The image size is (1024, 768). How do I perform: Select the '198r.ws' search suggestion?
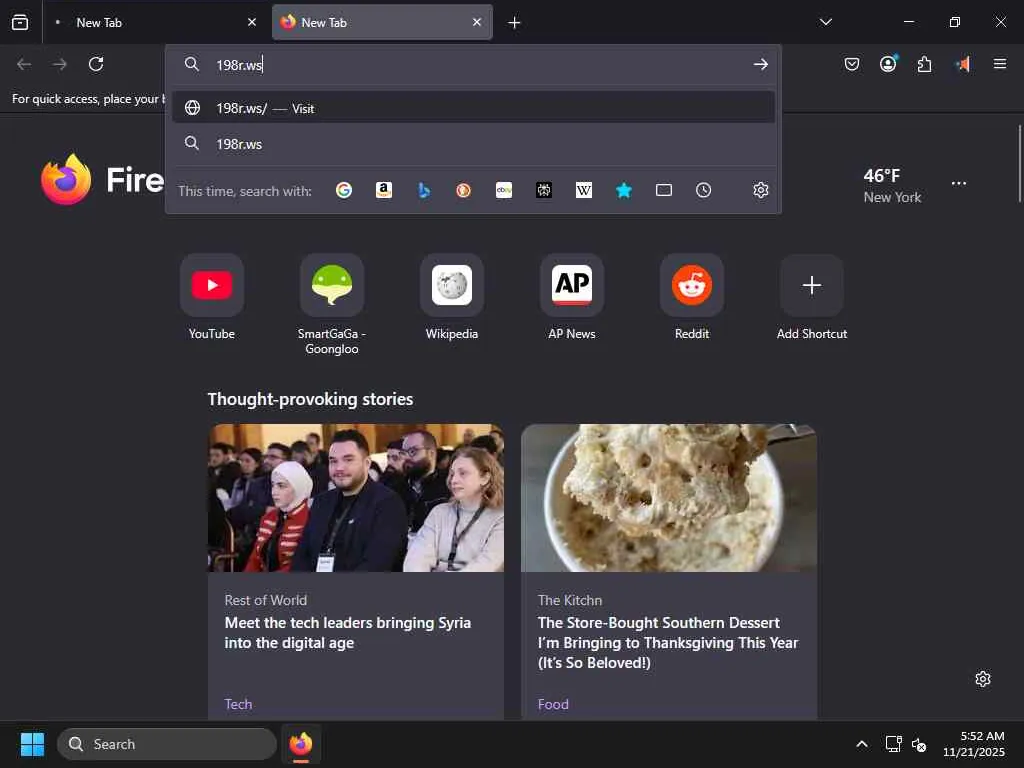[x=473, y=144]
